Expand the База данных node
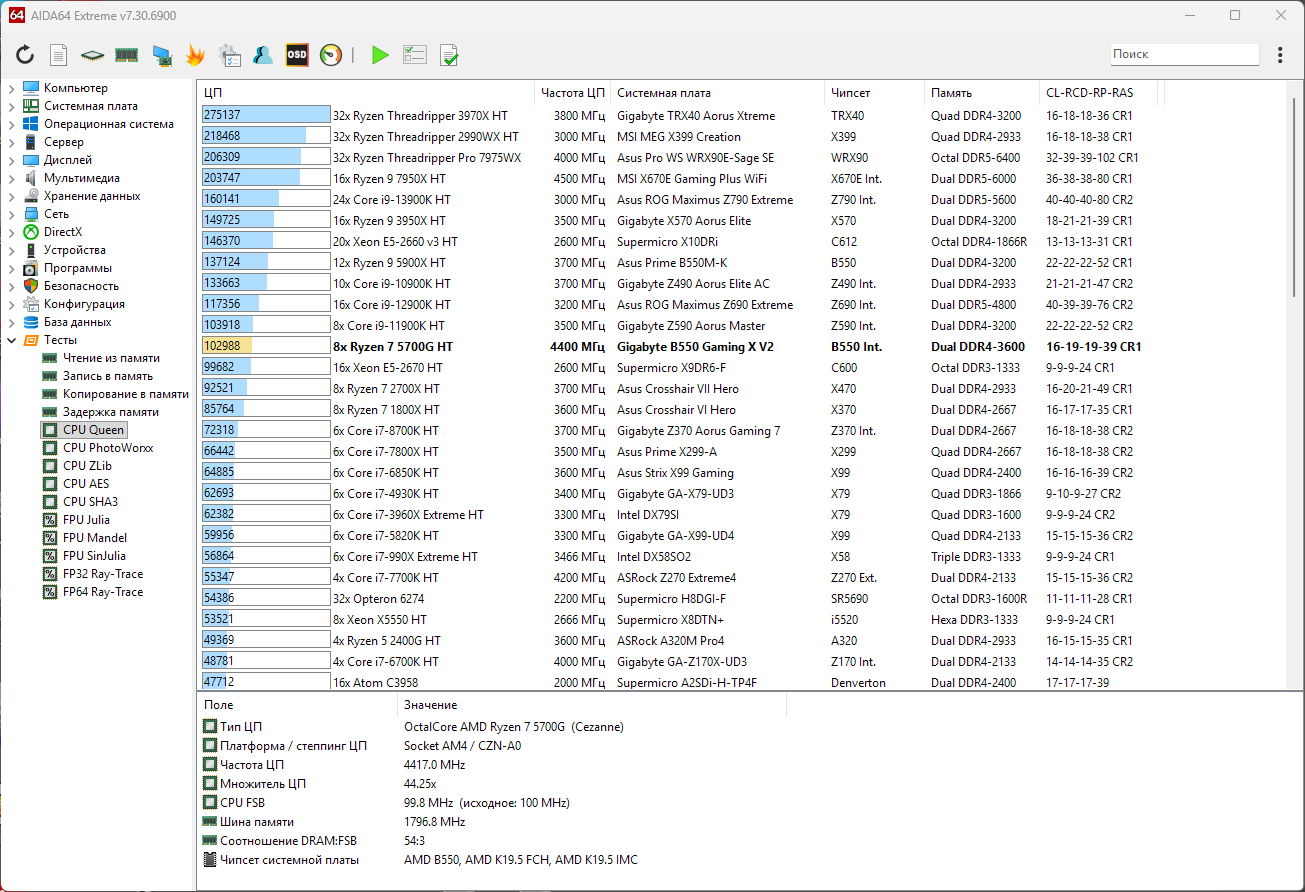1305x892 pixels. pos(11,322)
